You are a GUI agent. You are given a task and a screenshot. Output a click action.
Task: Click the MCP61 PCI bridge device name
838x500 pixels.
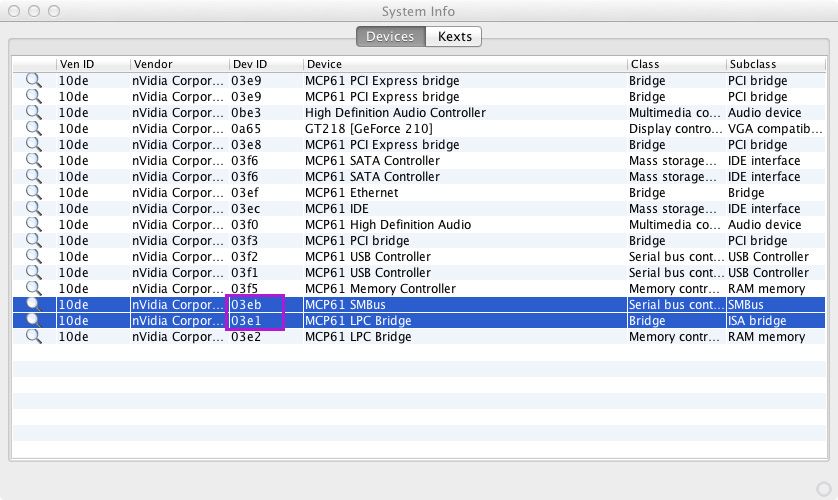(x=357, y=241)
